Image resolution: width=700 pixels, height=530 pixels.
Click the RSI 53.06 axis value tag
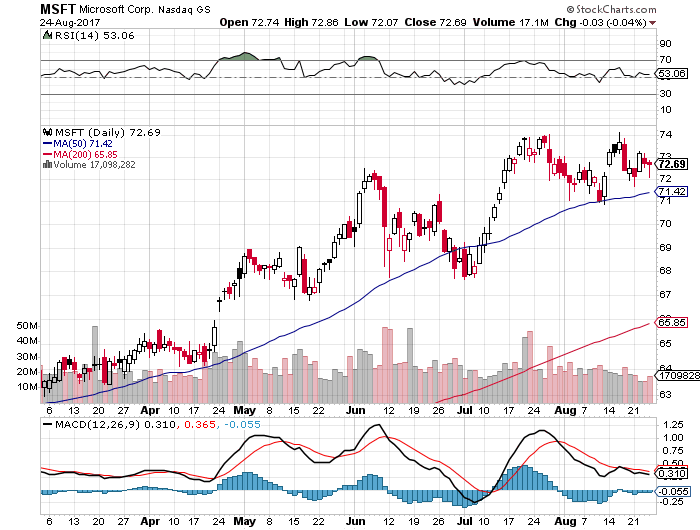(672, 73)
